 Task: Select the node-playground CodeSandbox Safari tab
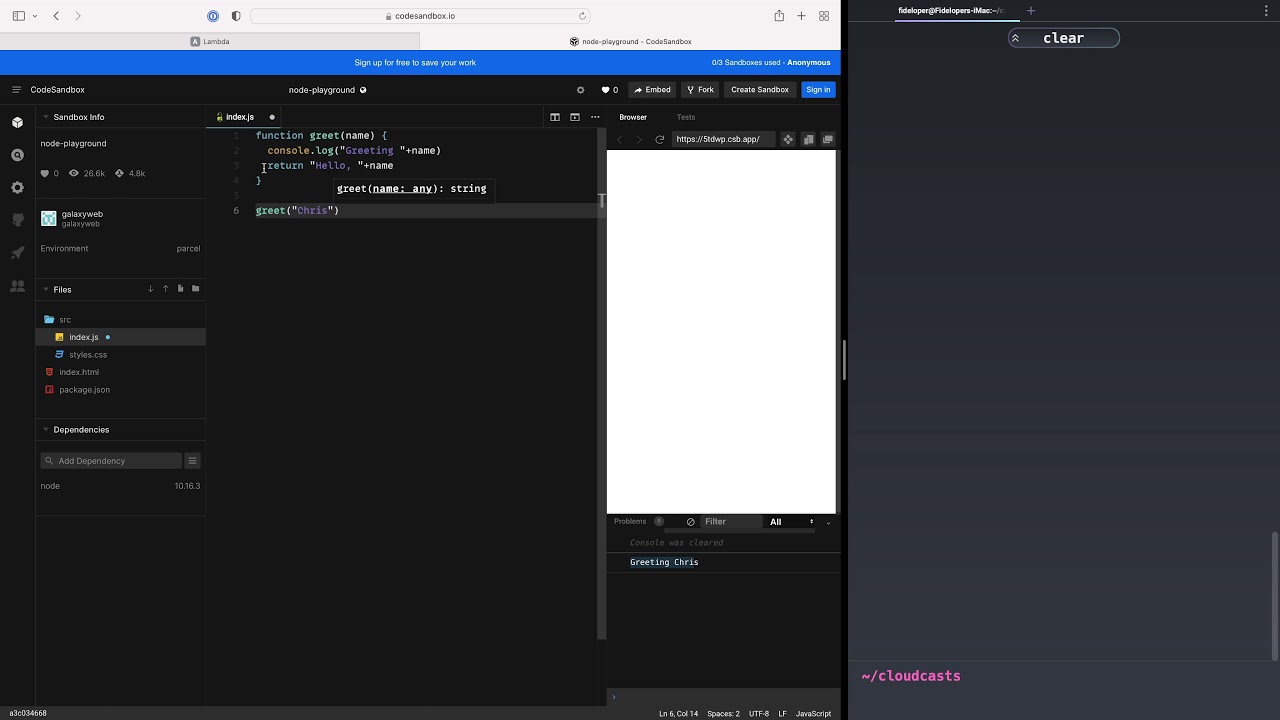(x=630, y=42)
